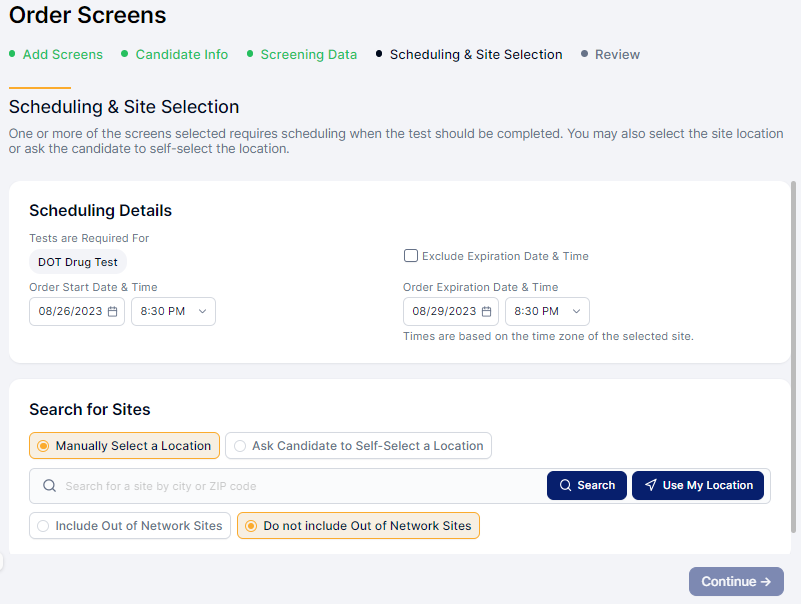
Task: Check Exclude Expiration Date & Time
Action: [x=411, y=256]
